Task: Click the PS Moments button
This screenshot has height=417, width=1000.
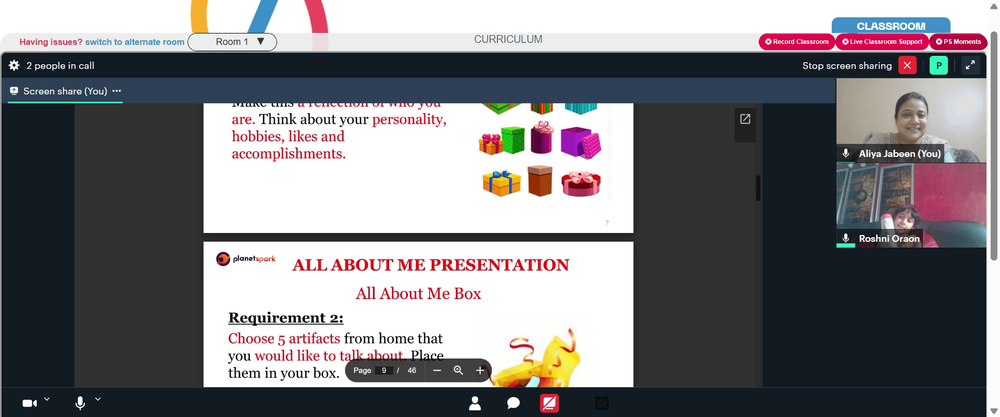Action: coord(958,42)
